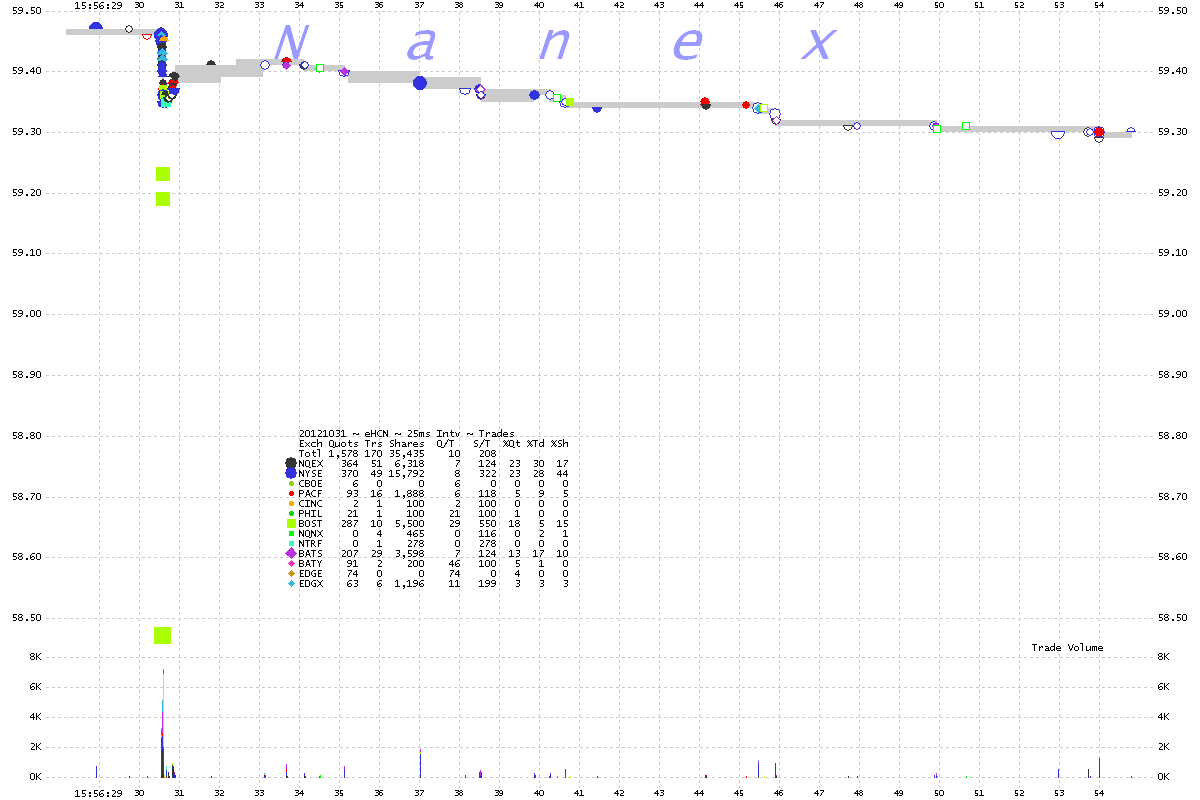Click the red trade dot at second 54
Screen dimensions: 1200x800
[1099, 132]
